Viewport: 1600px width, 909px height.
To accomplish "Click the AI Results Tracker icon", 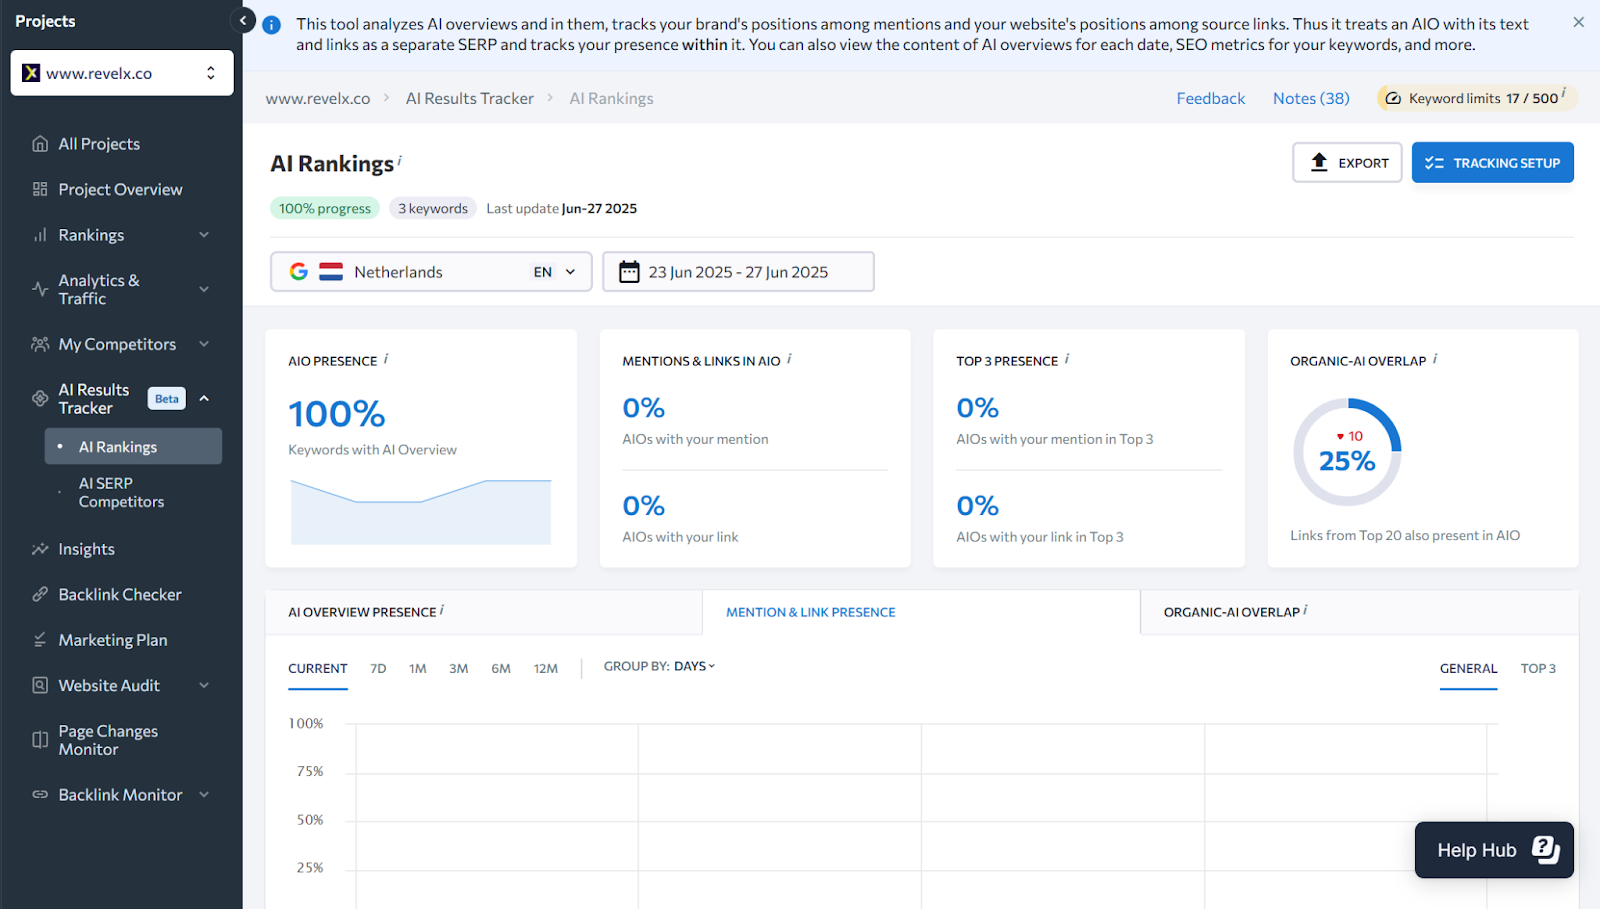I will 40,398.
